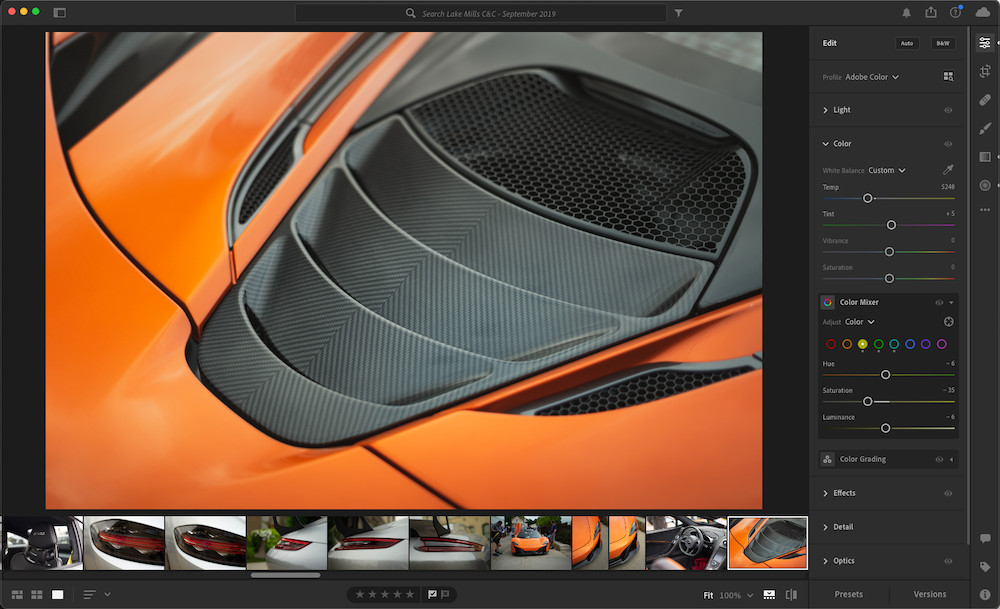
Task: Click the sort order icon
Action: click(x=89, y=594)
